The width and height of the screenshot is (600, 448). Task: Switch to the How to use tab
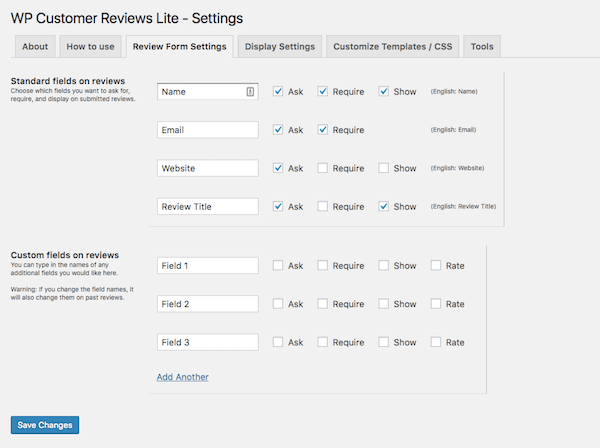[x=90, y=46]
